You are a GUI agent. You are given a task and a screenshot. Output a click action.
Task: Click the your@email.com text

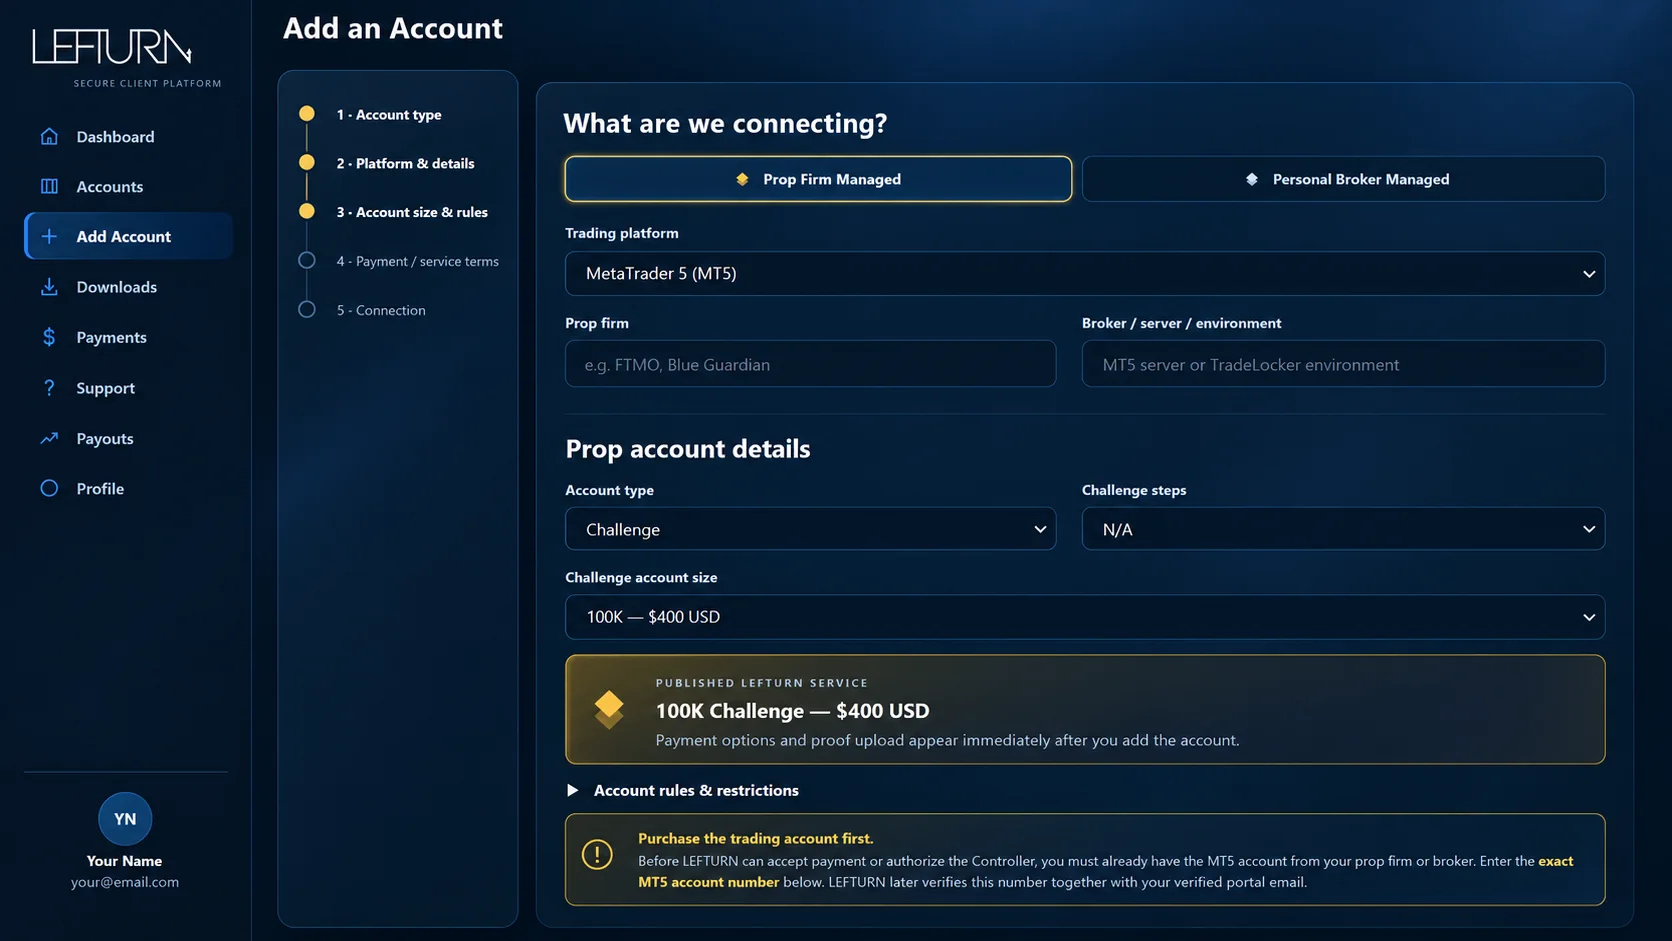(125, 882)
